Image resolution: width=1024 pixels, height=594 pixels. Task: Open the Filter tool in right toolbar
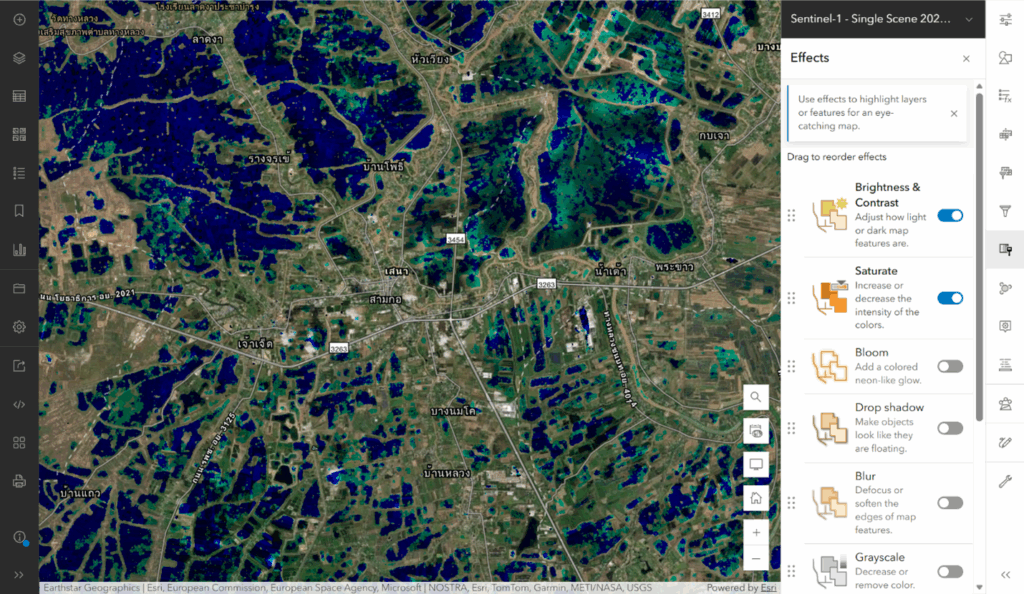tap(1005, 211)
